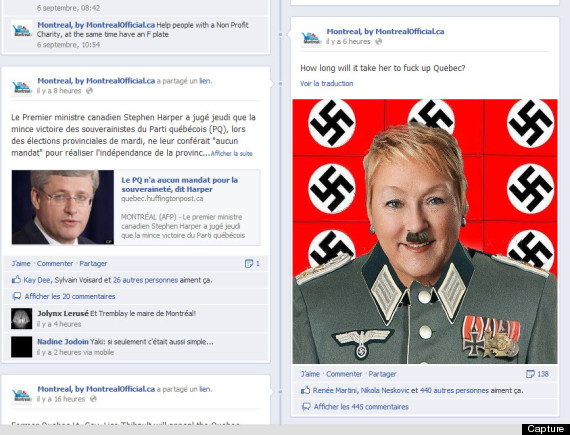Click '6 septembre, 08:42' timestamp

(x=68, y=8)
